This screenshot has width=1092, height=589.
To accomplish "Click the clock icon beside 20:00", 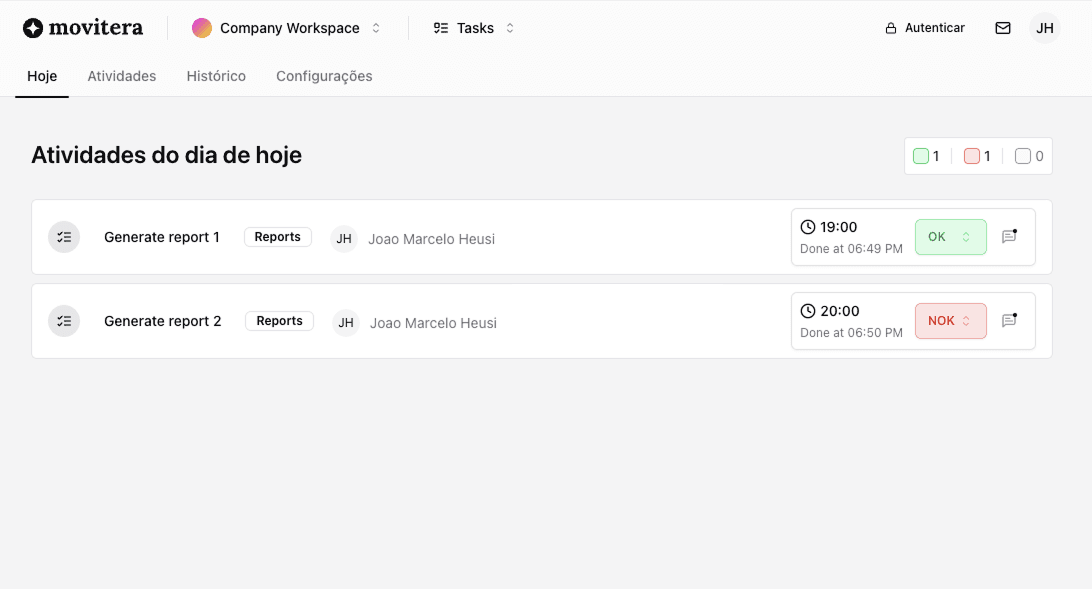I will tap(806, 310).
